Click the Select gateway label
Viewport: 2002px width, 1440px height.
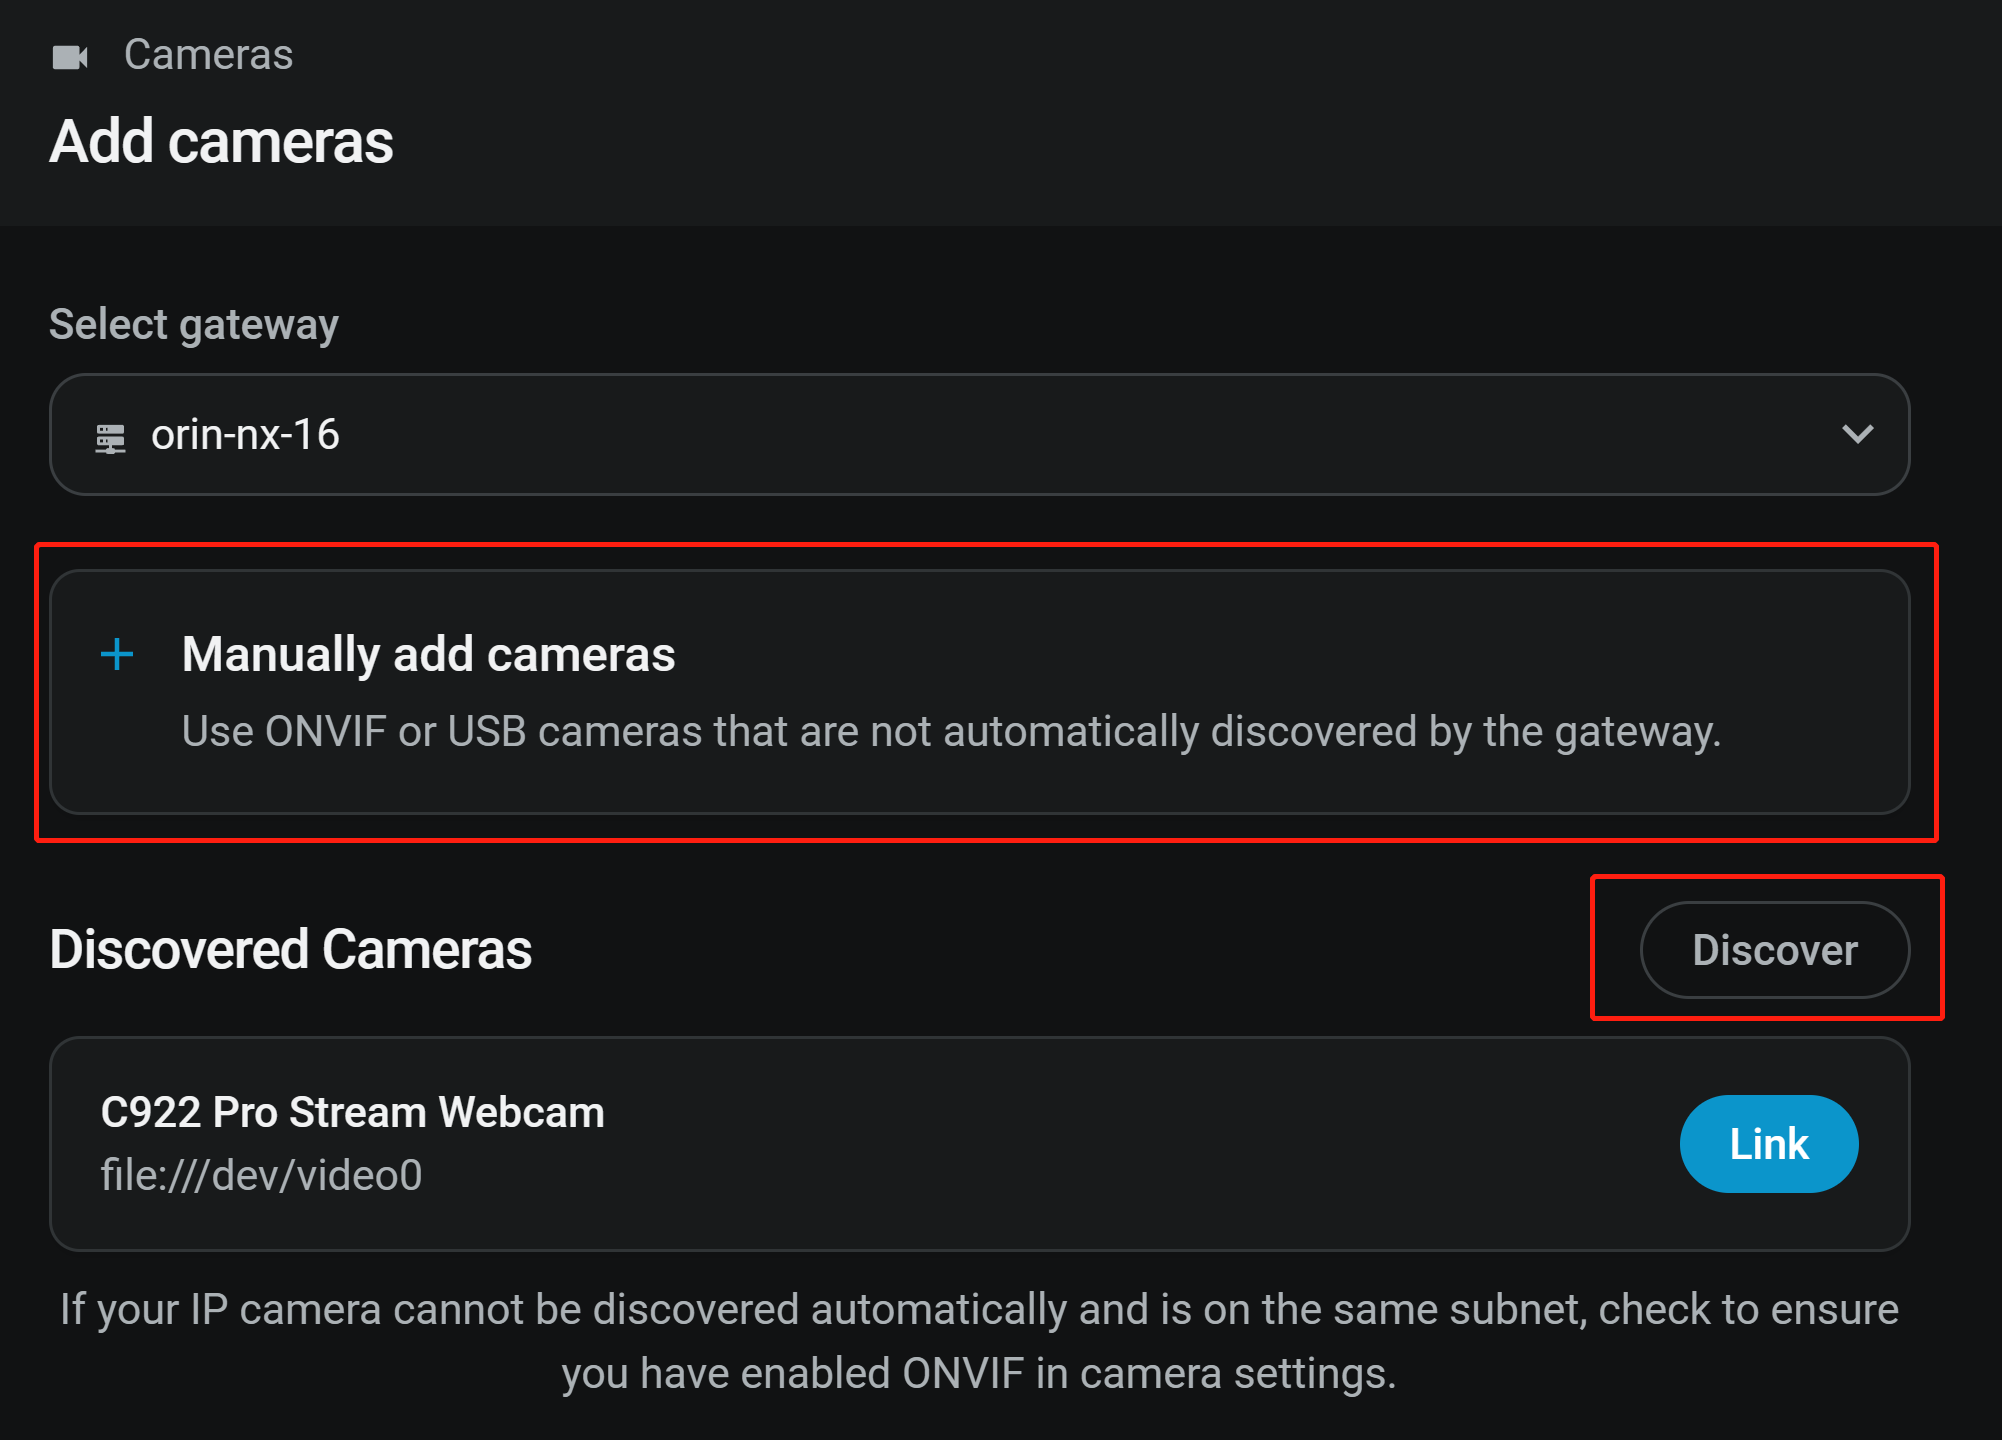click(194, 325)
